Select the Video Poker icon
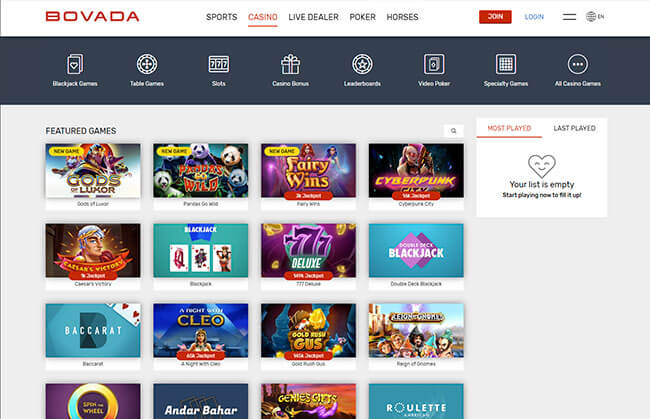The image size is (650, 419). pos(434,64)
